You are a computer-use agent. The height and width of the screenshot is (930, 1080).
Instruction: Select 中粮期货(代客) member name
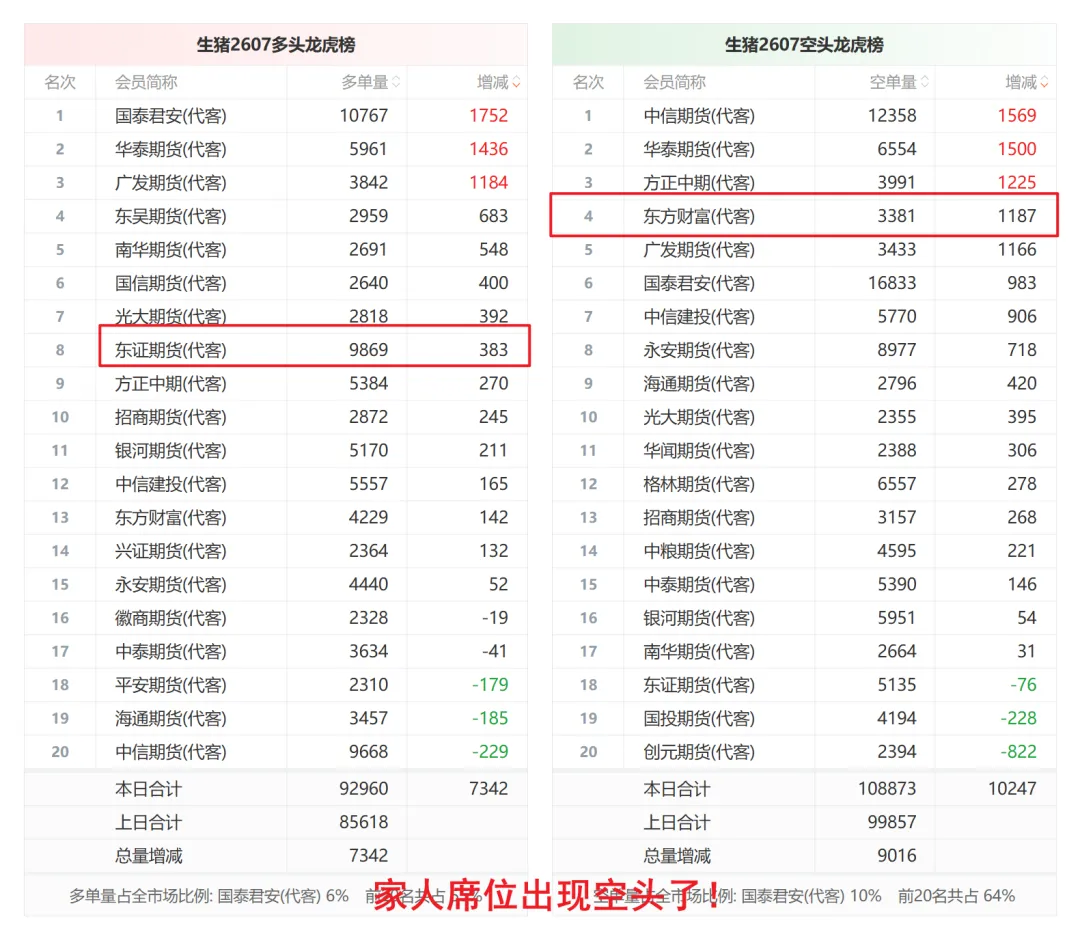(699, 551)
